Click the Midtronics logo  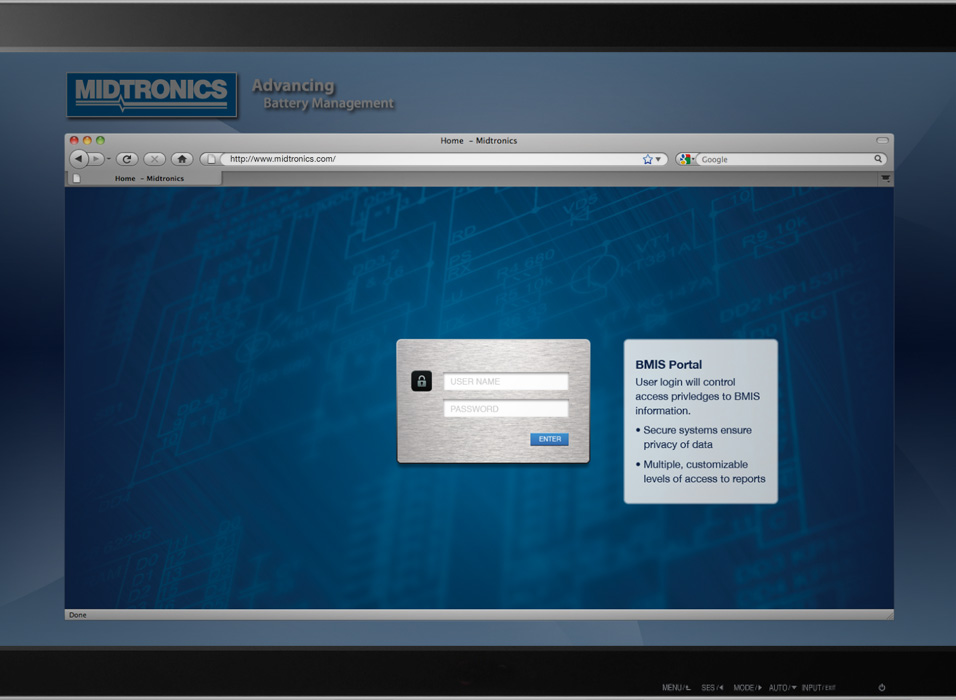pos(151,95)
